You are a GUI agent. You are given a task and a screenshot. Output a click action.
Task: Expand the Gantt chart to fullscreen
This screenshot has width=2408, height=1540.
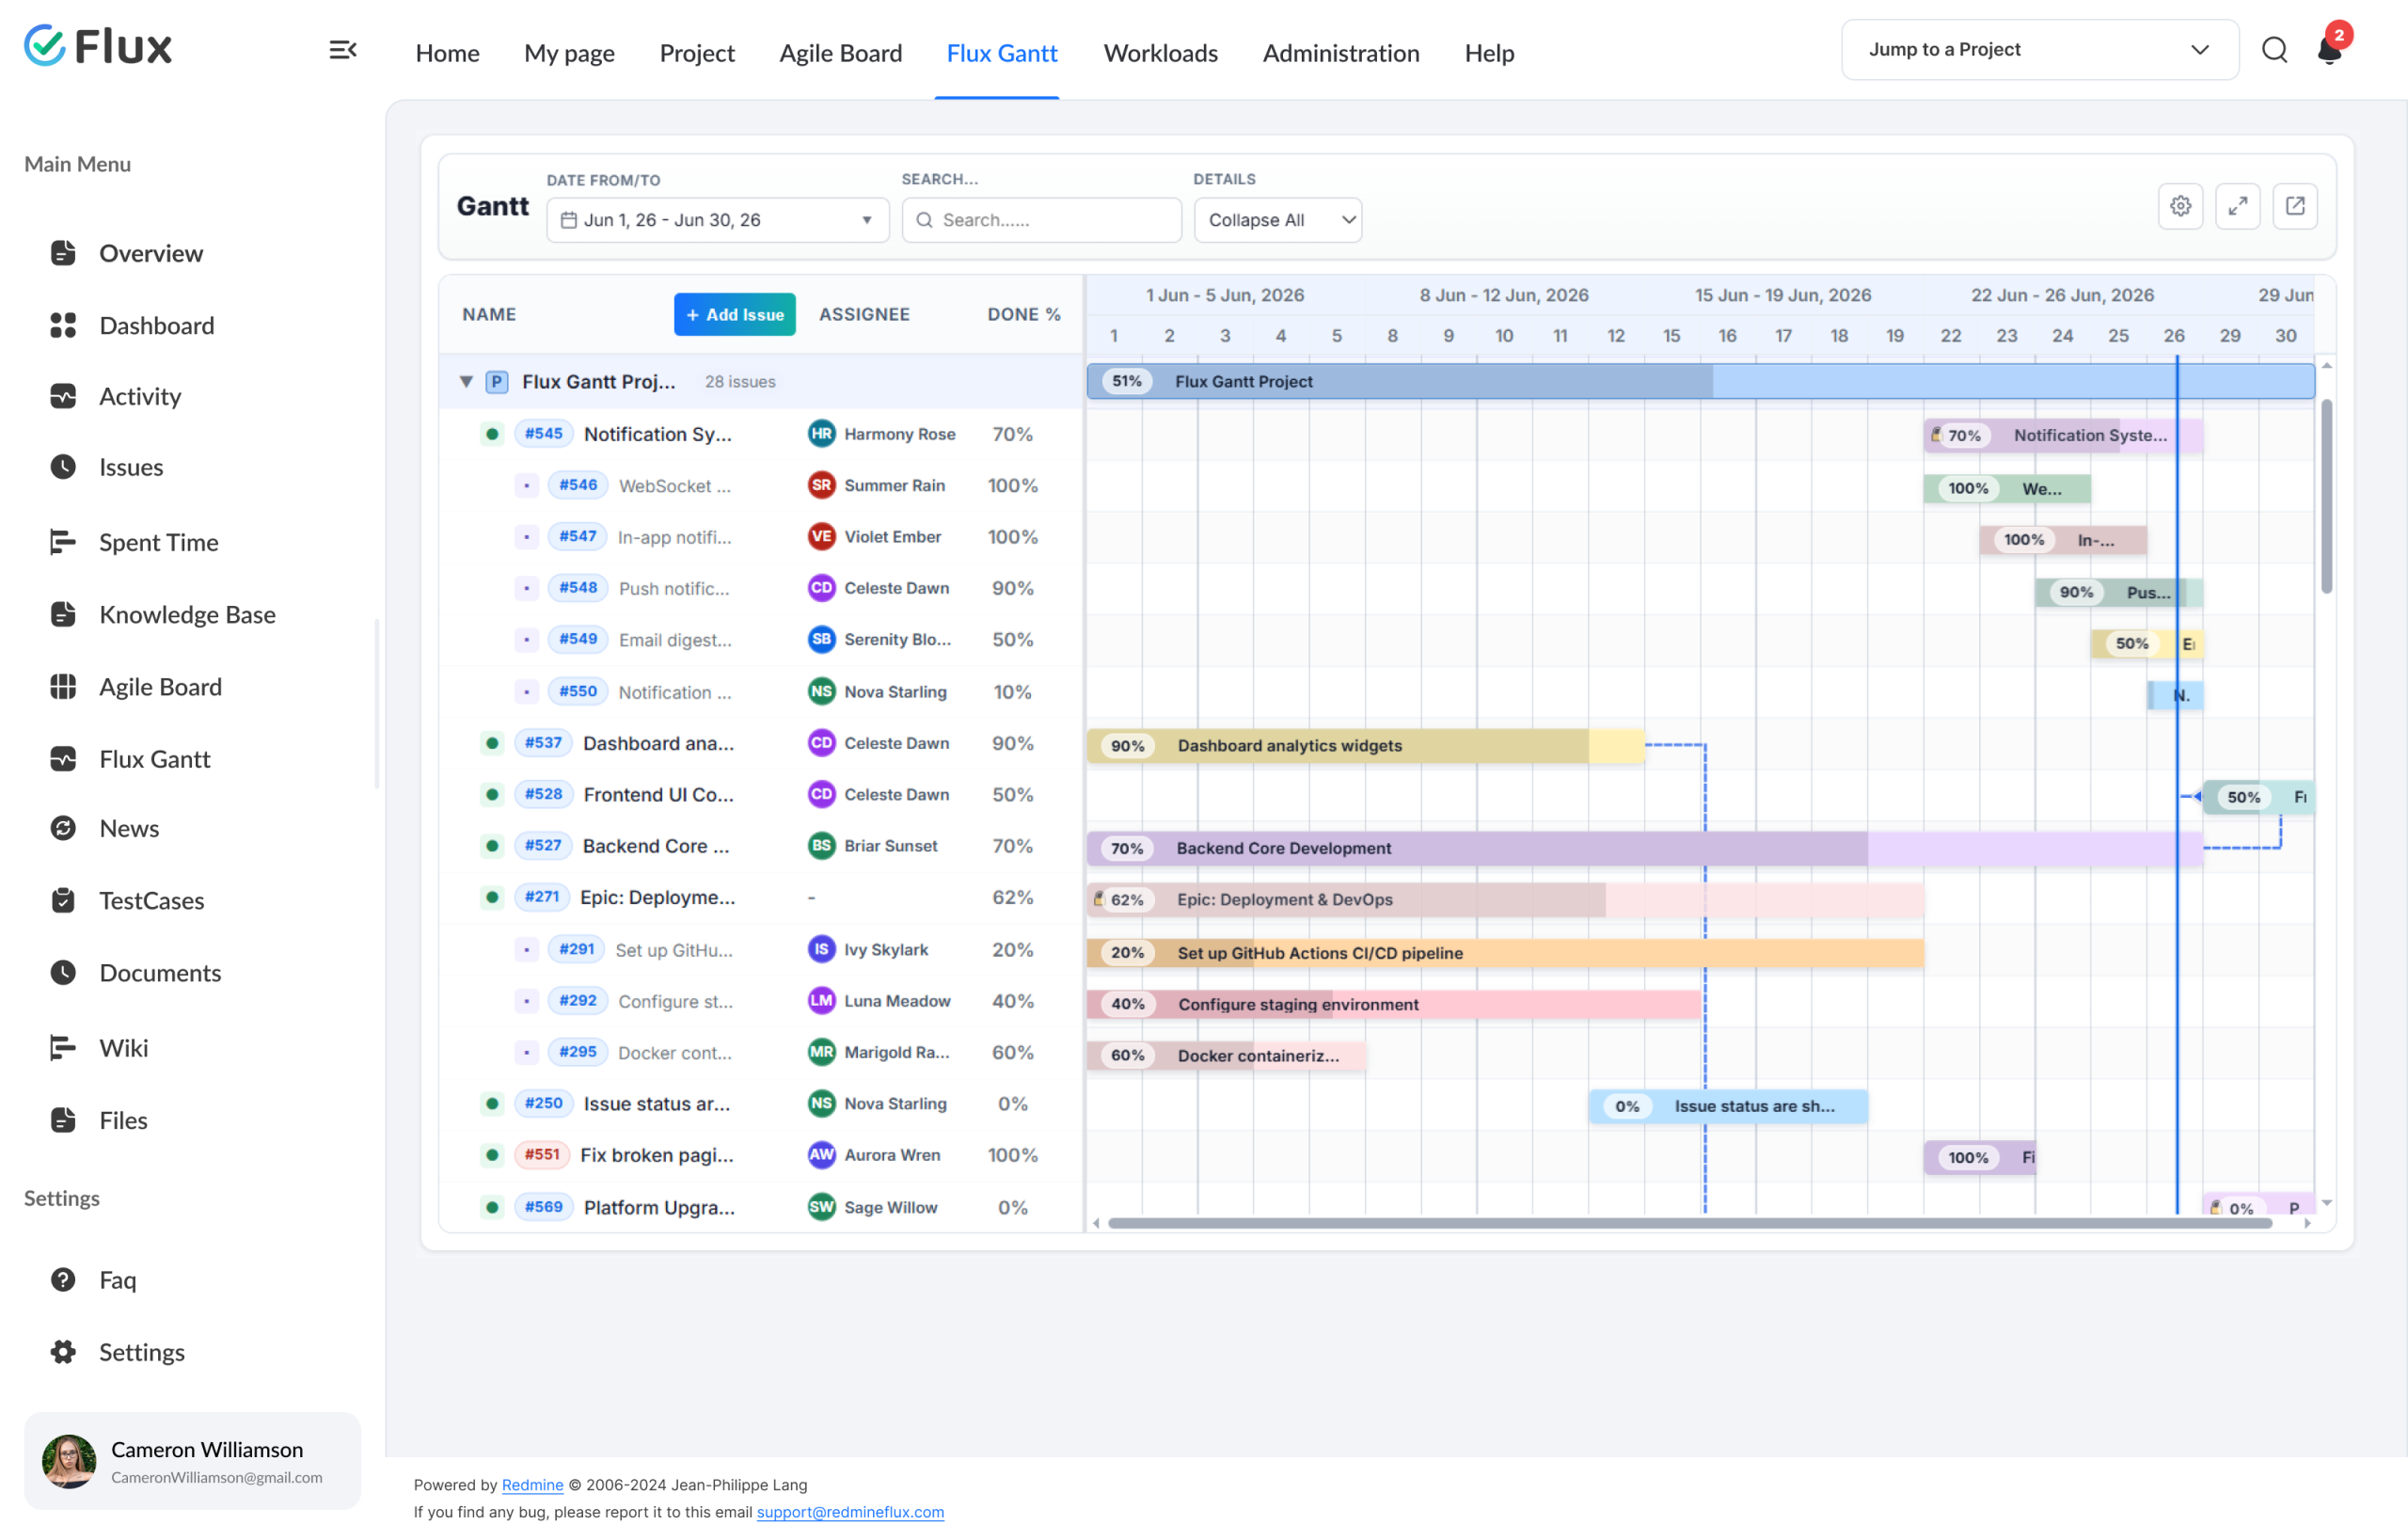2237,206
